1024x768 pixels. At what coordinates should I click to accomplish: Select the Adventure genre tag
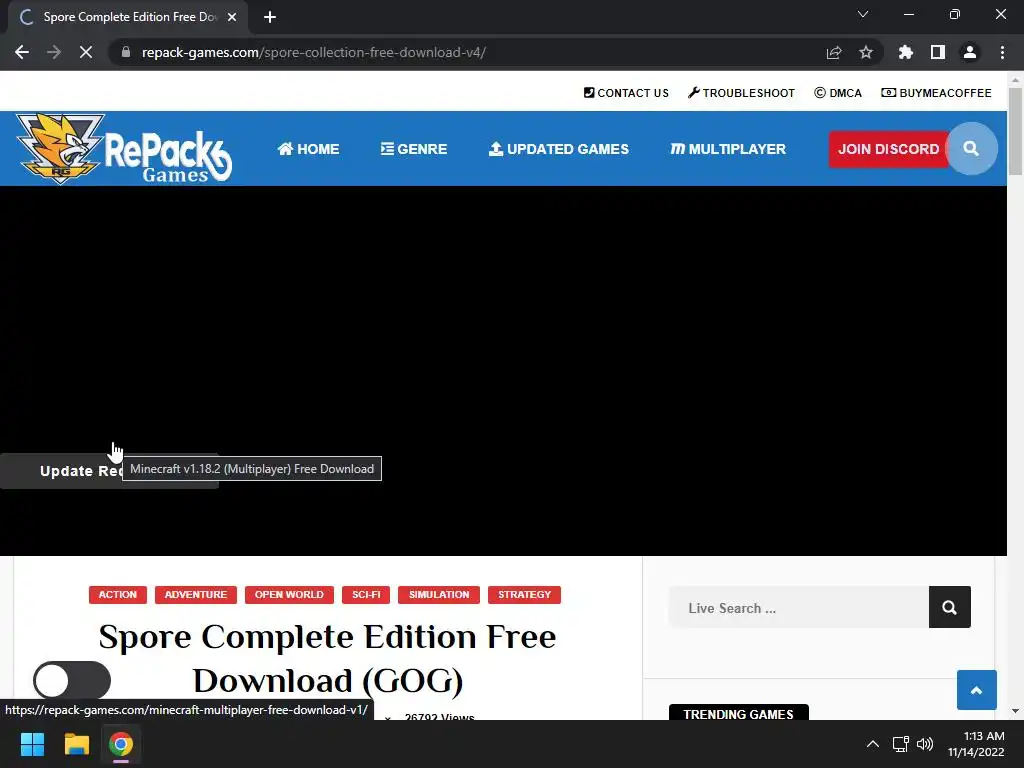(196, 594)
